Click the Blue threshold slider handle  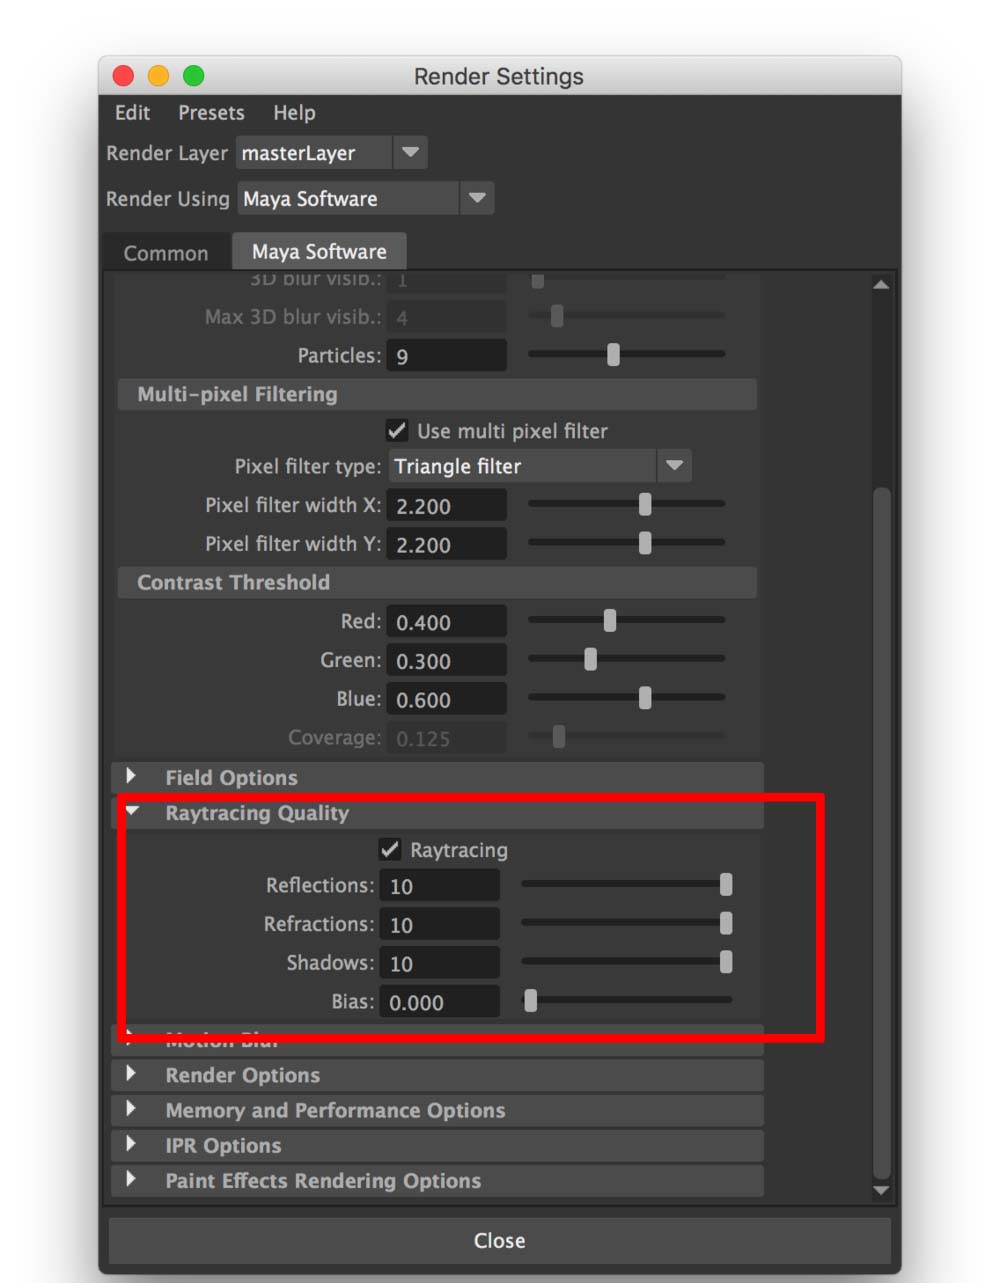(x=645, y=698)
